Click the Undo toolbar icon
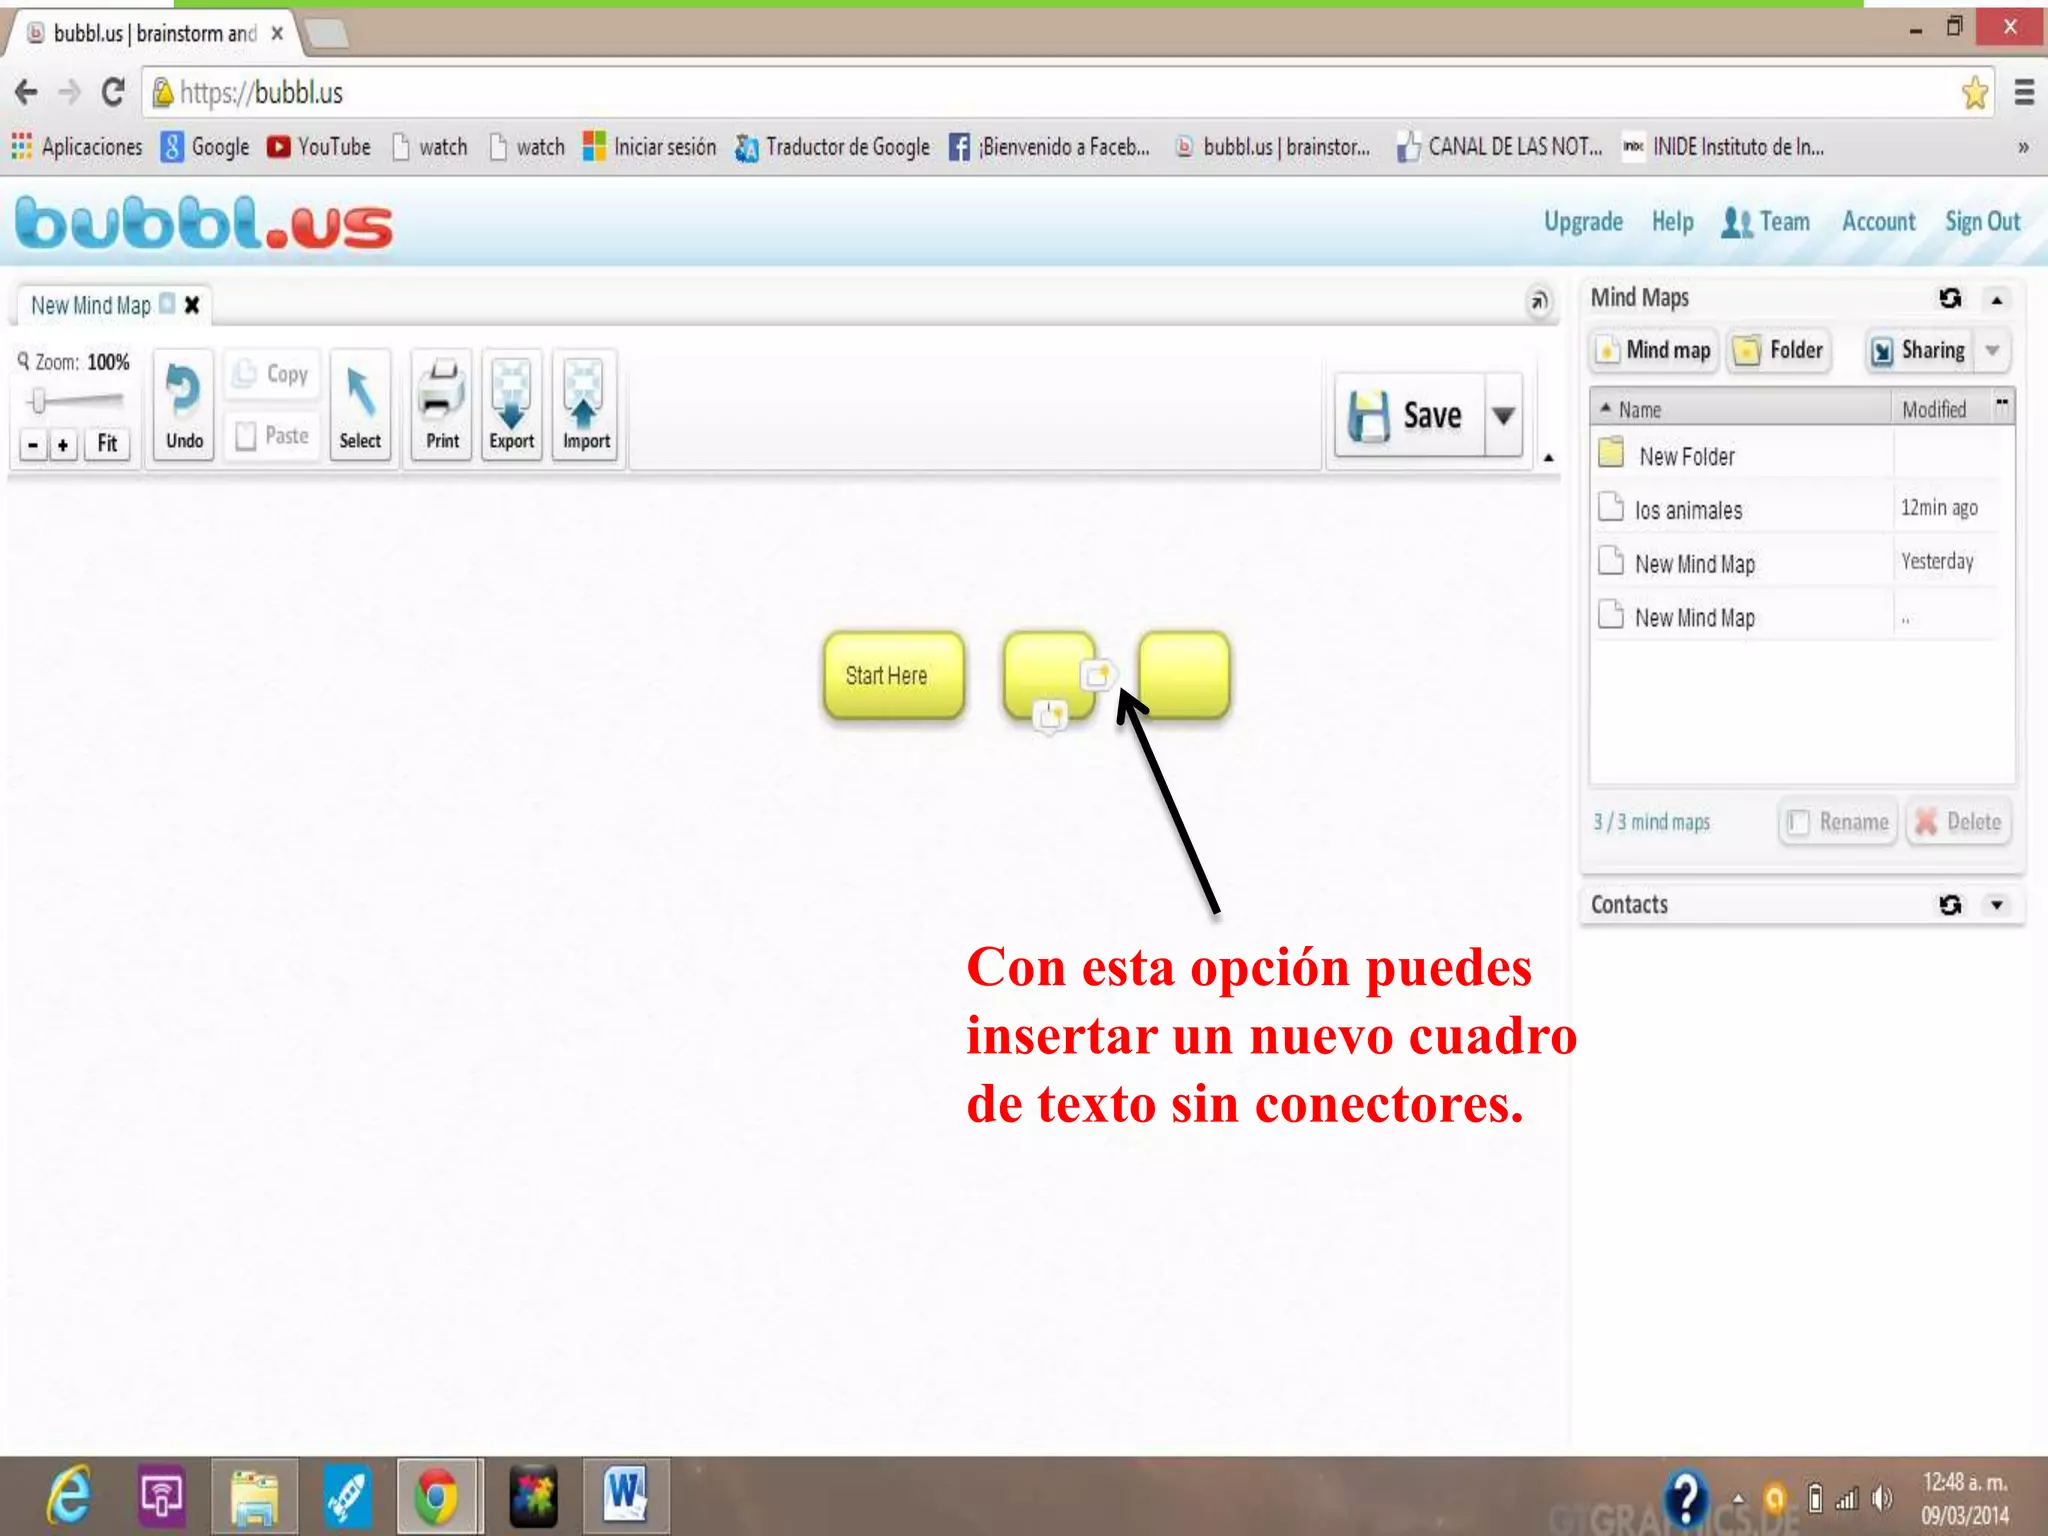2048x1536 pixels. (x=184, y=405)
